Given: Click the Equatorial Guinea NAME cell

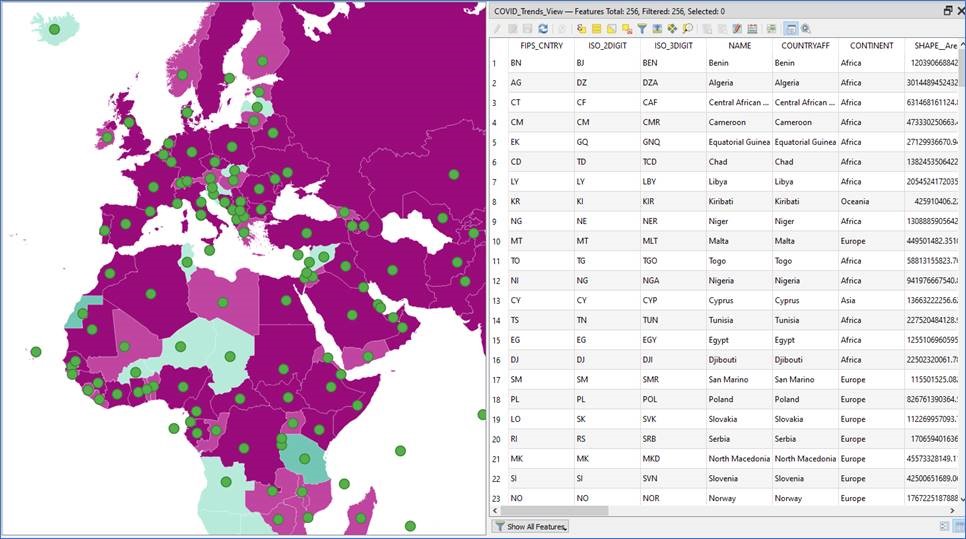Looking at the screenshot, I should 739,142.
